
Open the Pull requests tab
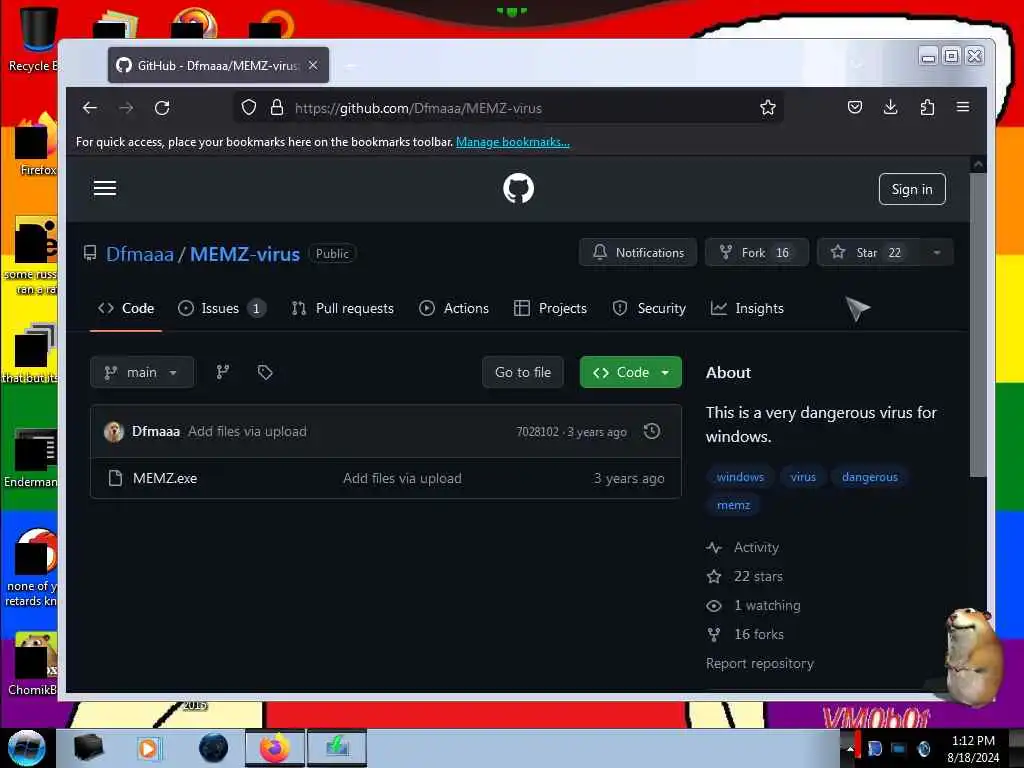(x=342, y=308)
